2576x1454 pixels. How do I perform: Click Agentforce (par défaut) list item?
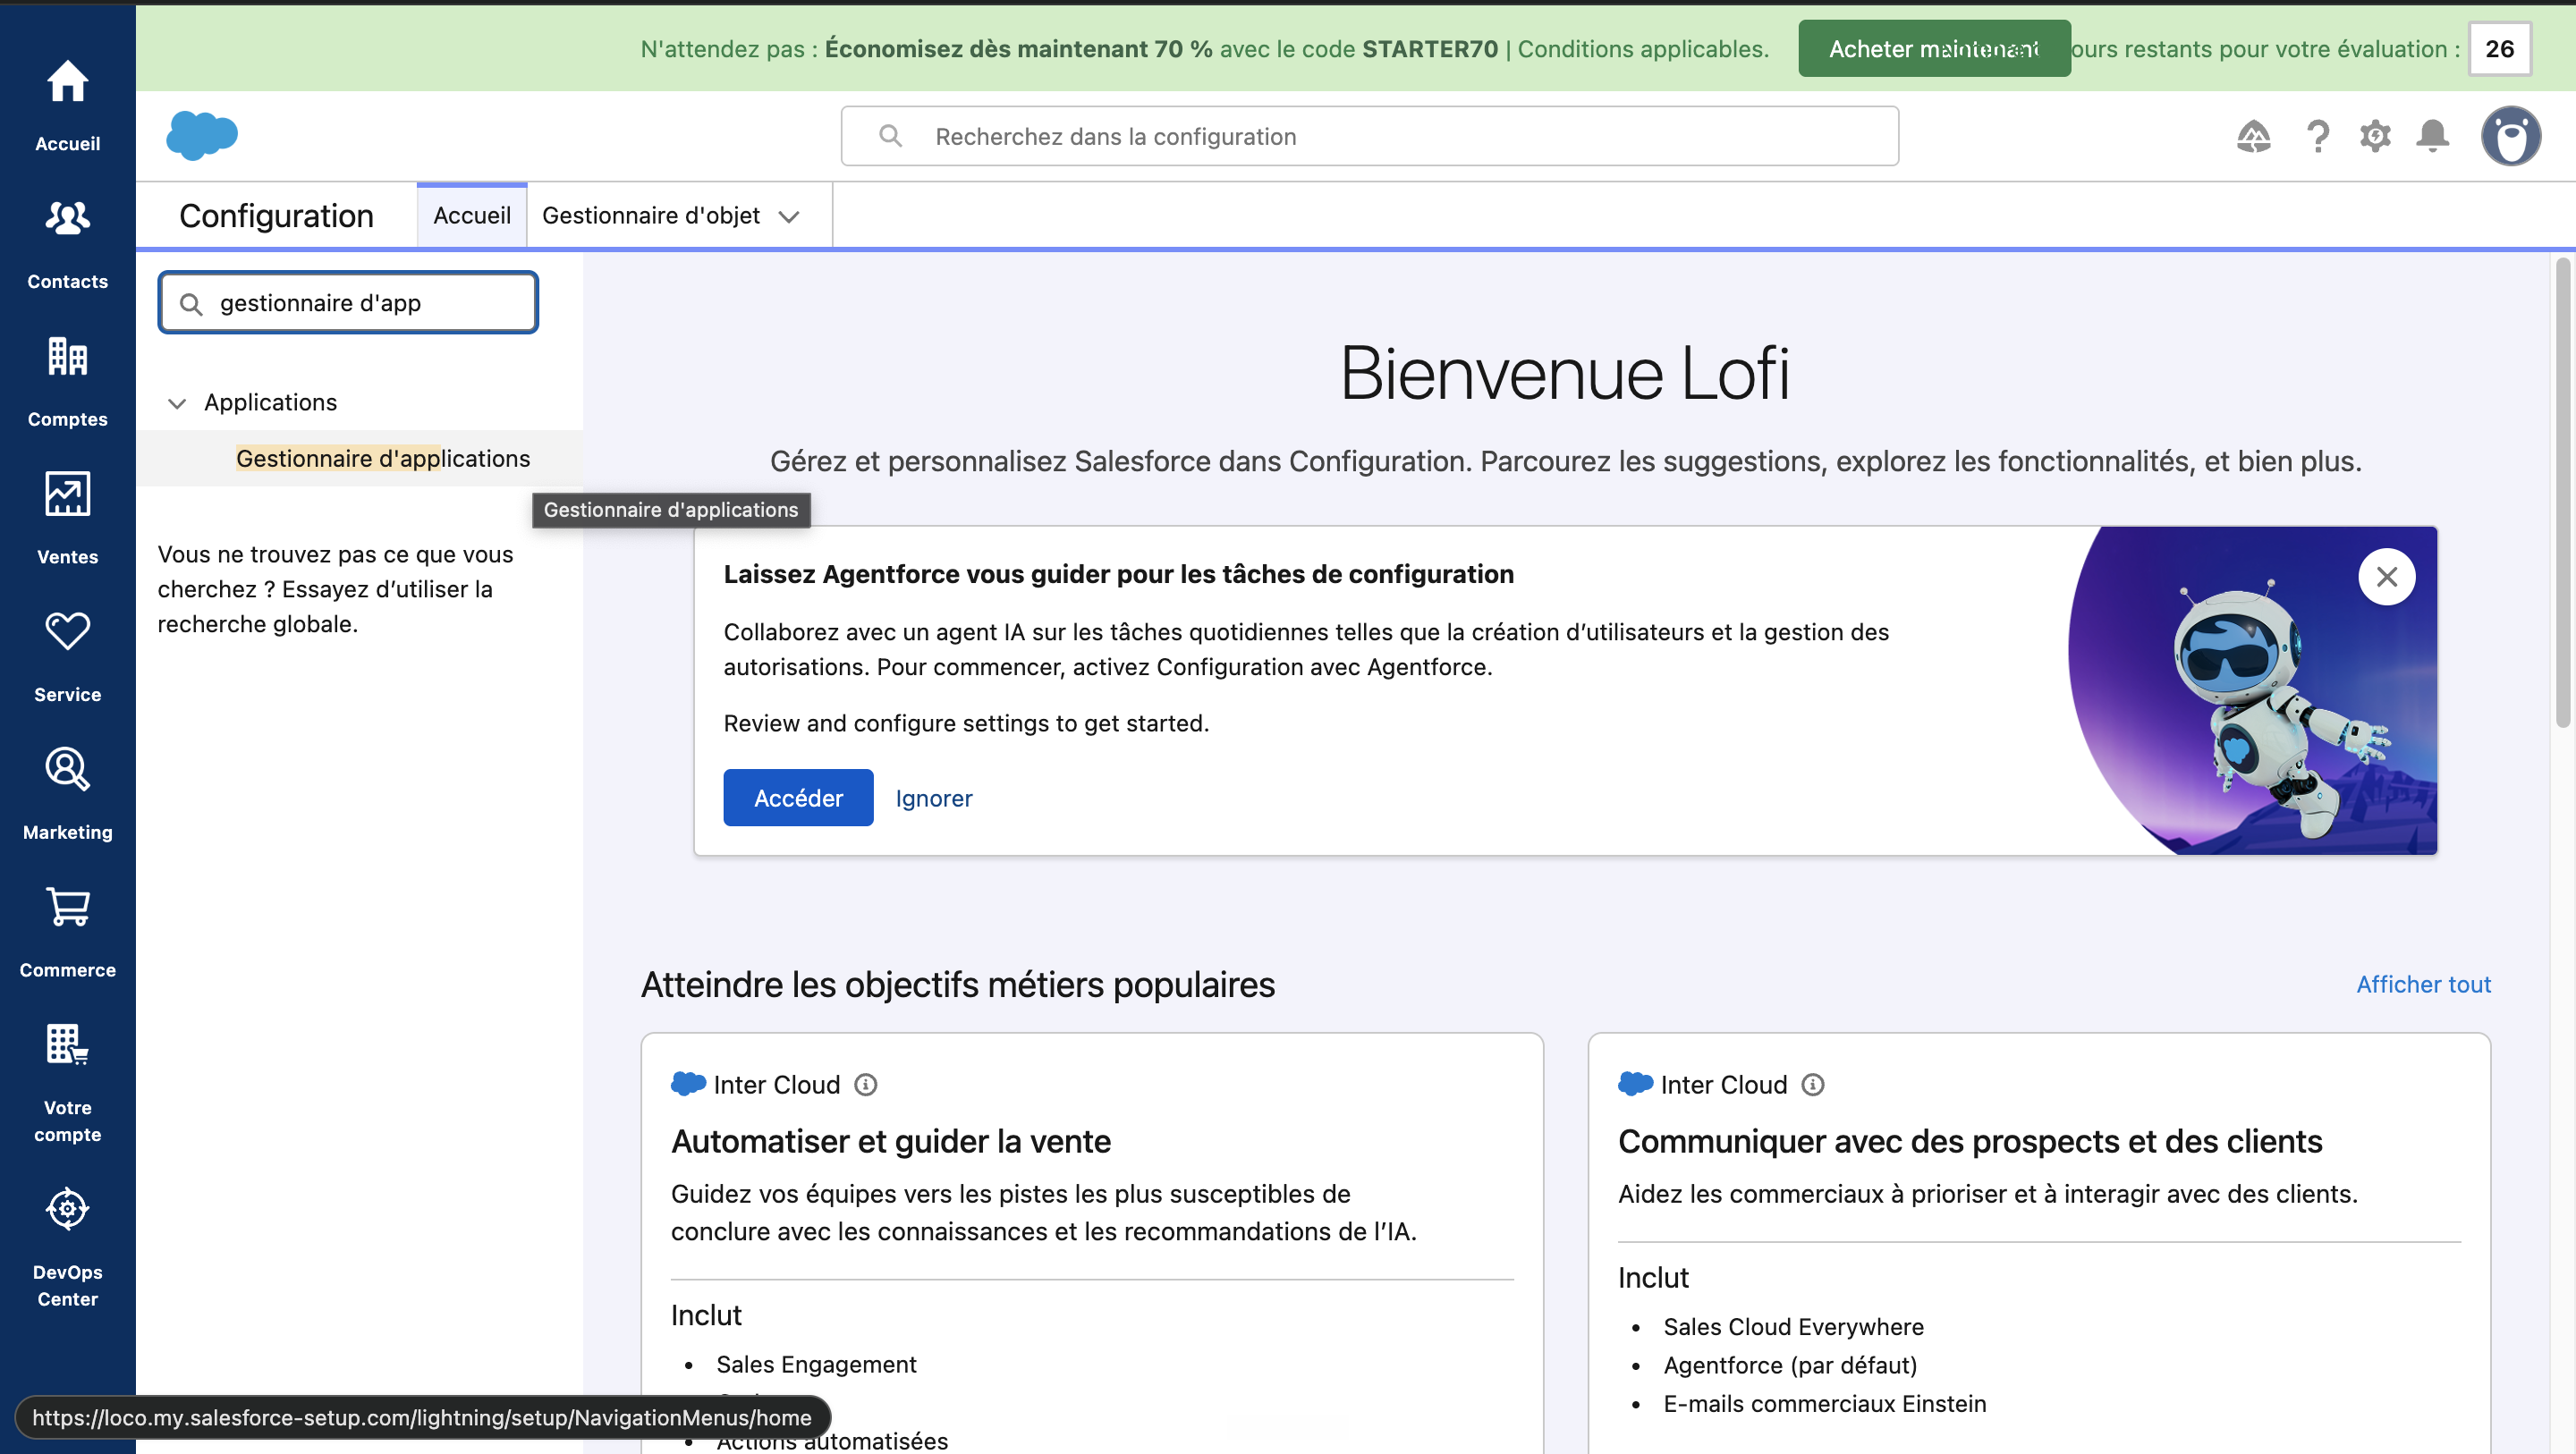pyautogui.click(x=1790, y=1365)
